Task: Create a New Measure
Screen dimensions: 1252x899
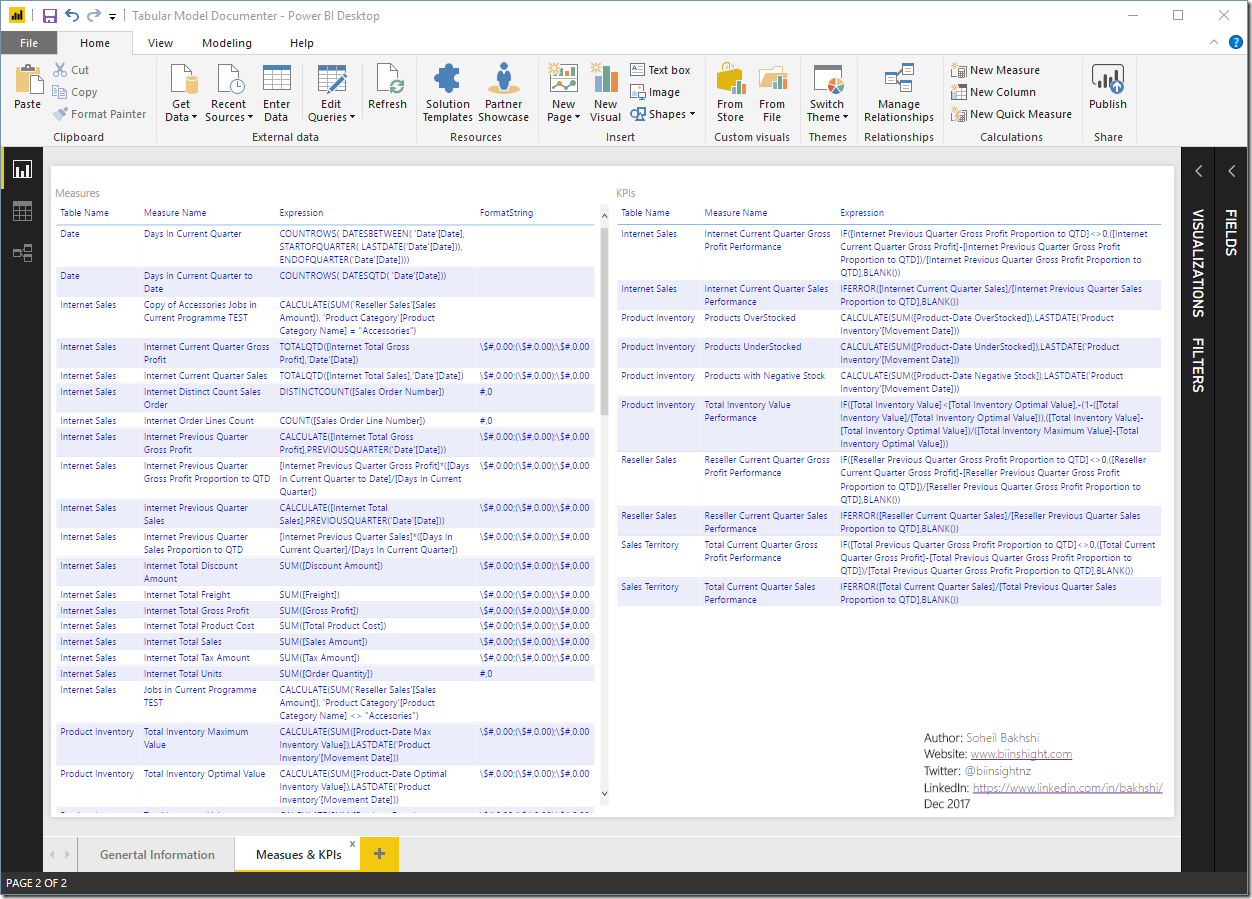Action: pyautogui.click(x=995, y=70)
